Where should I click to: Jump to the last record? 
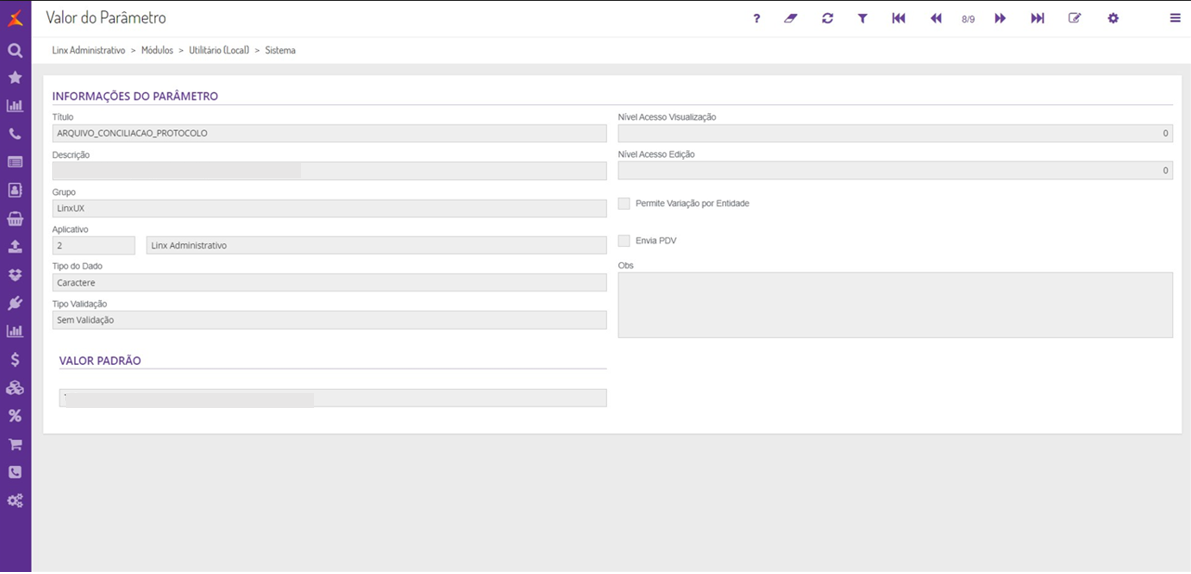click(1038, 19)
